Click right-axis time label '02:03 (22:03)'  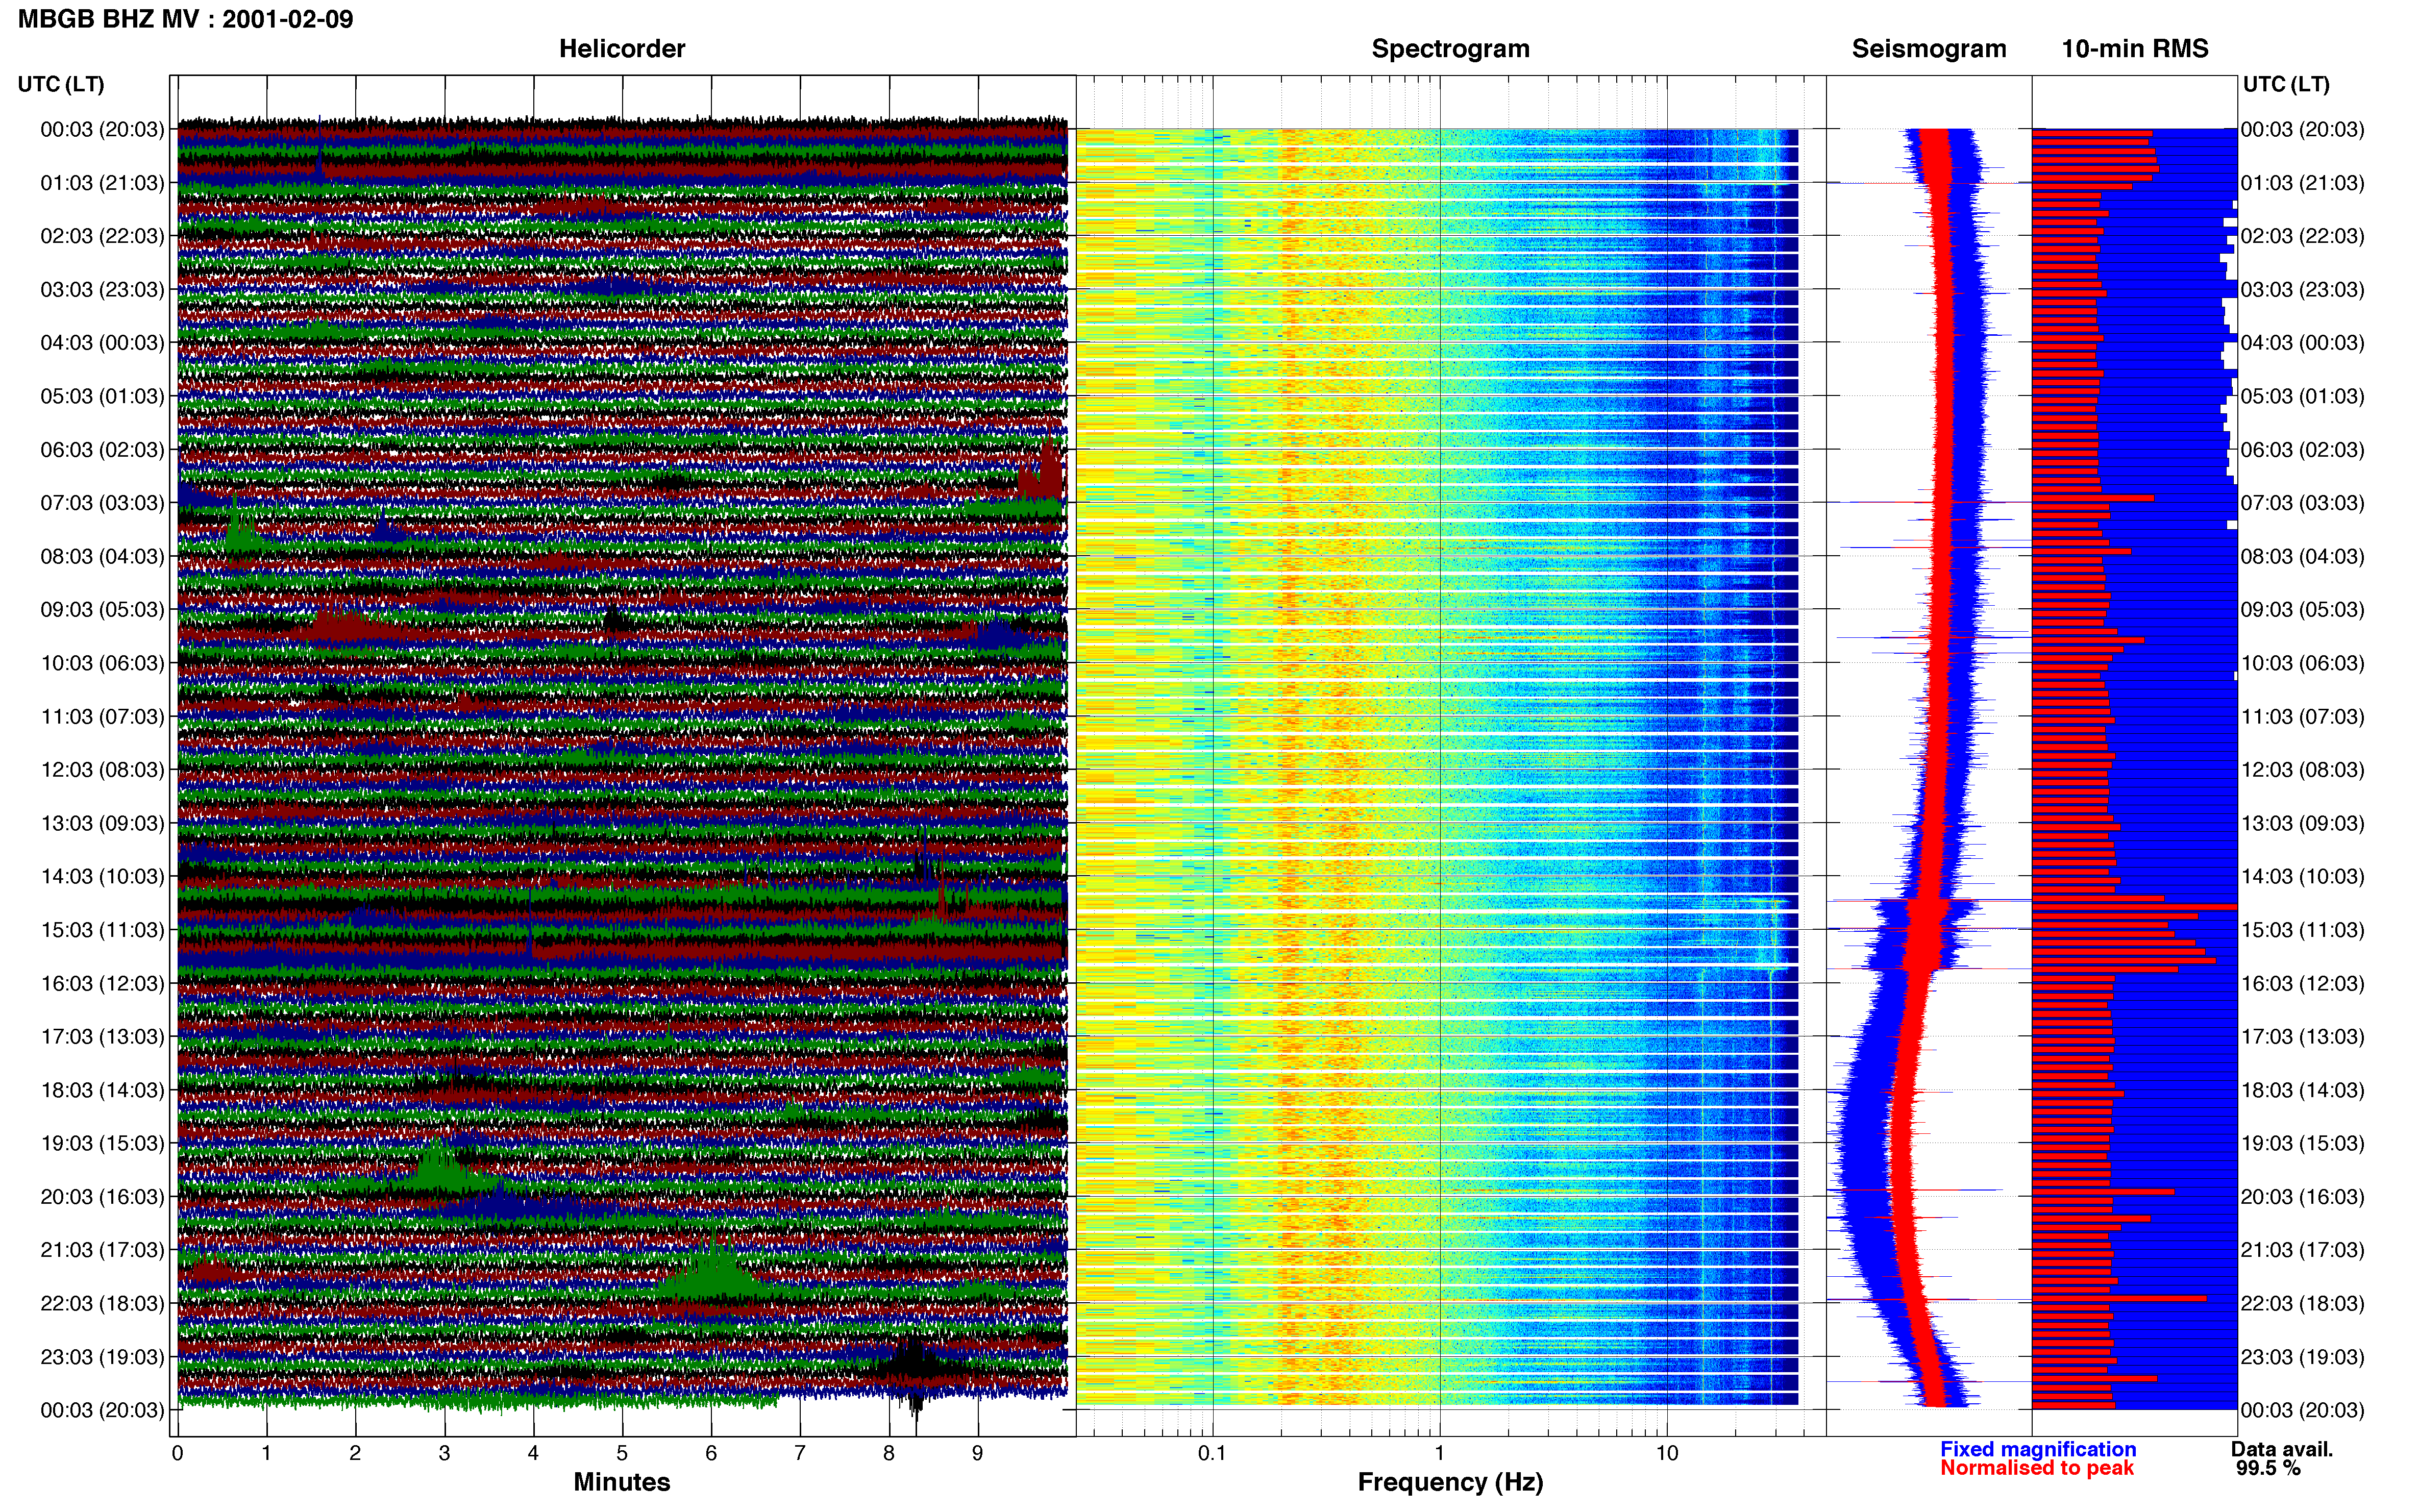pos(2303,236)
